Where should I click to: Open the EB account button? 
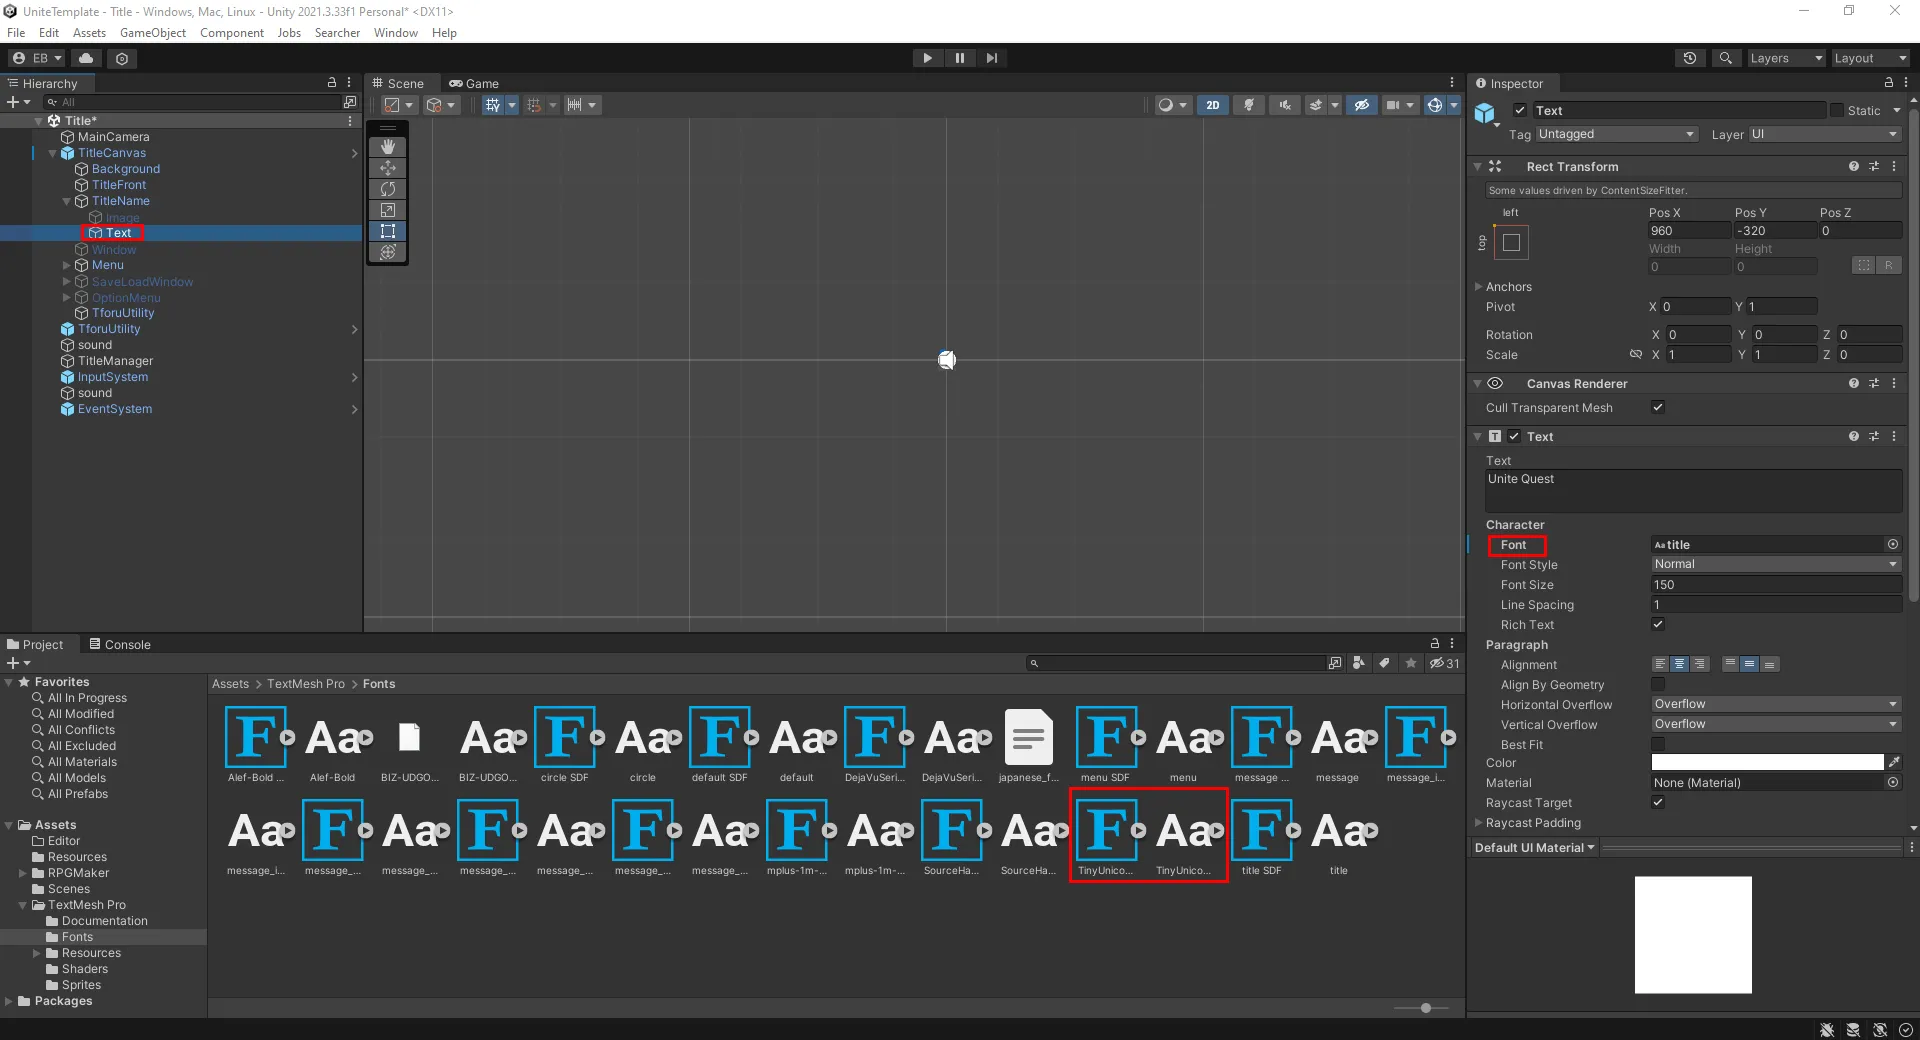click(x=36, y=58)
